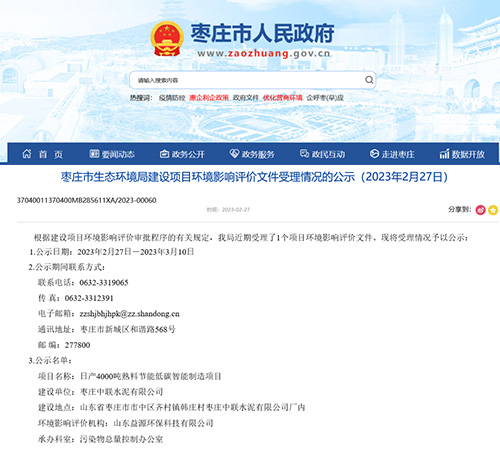Click the 优化营商环境 hot search link
Screen dimensions: 500x454
283,98
